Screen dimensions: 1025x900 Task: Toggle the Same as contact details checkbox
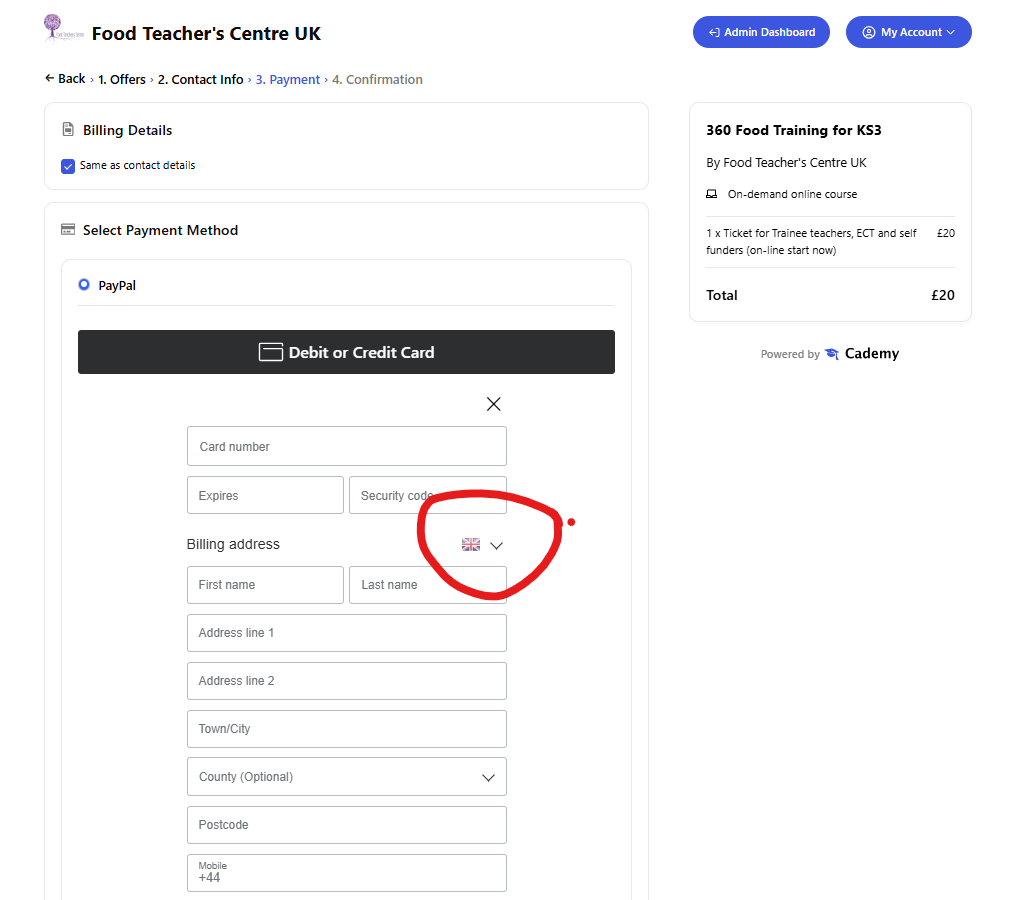[68, 166]
